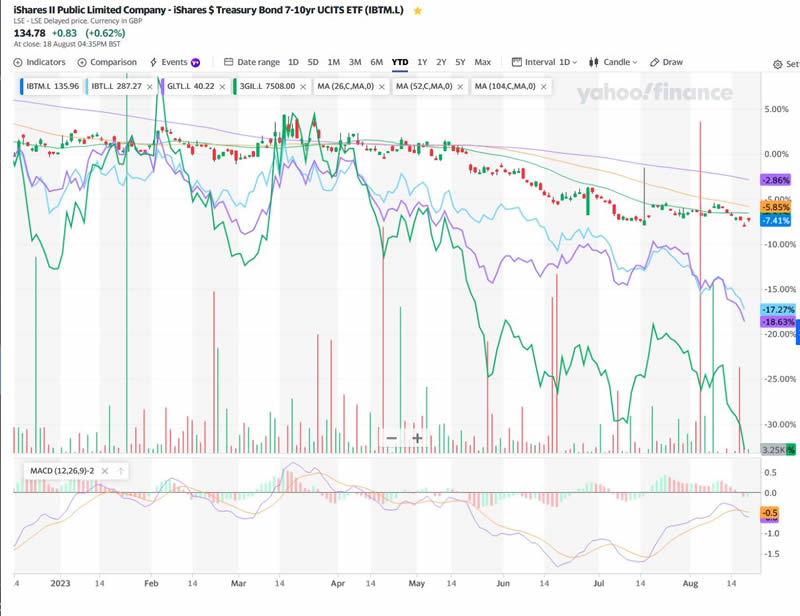The image size is (800, 616).
Task: Select the 5Y date range
Action: (x=460, y=62)
